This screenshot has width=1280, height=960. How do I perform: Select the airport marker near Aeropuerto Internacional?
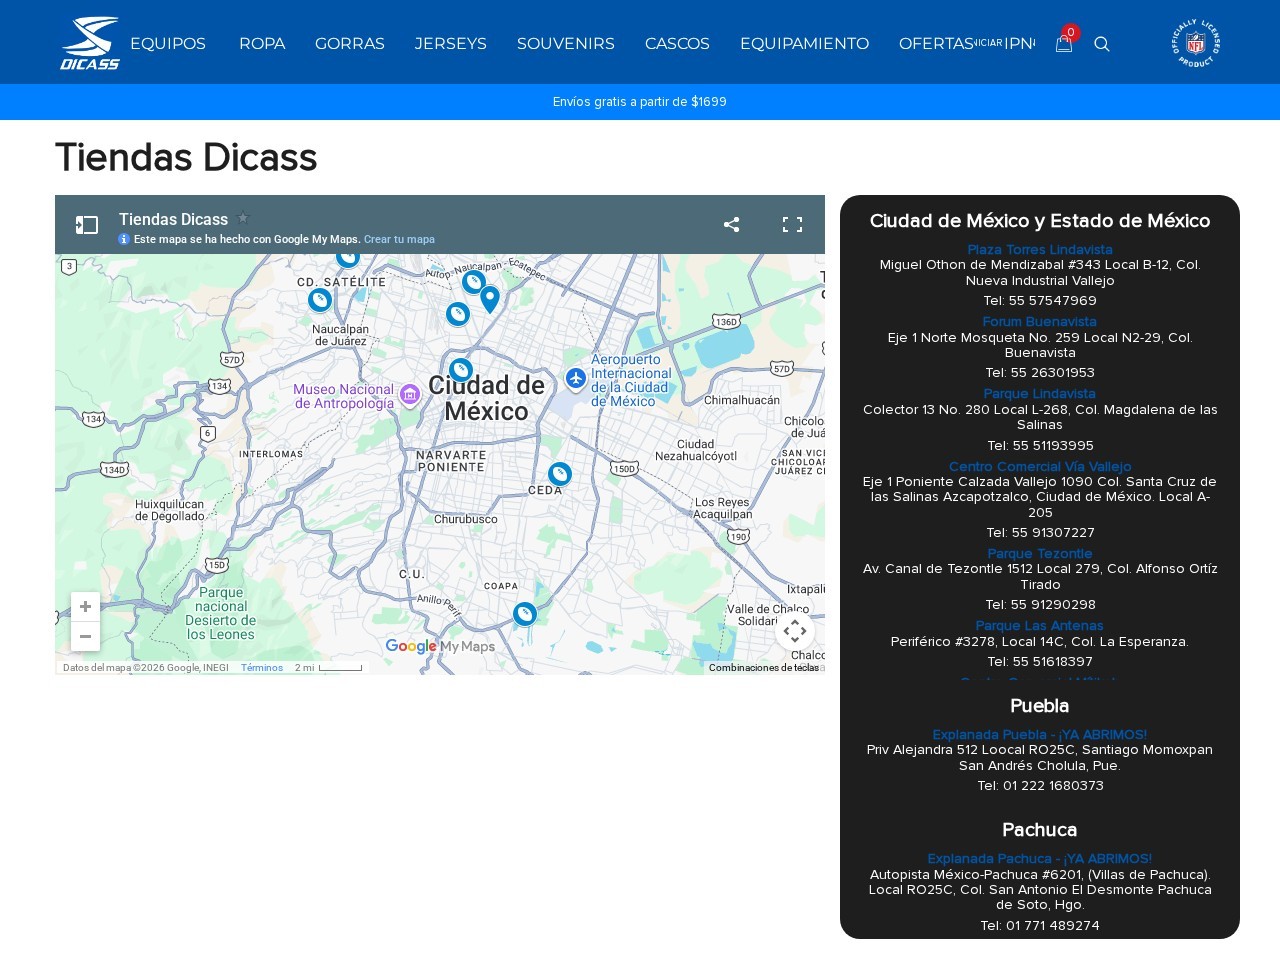tap(576, 380)
